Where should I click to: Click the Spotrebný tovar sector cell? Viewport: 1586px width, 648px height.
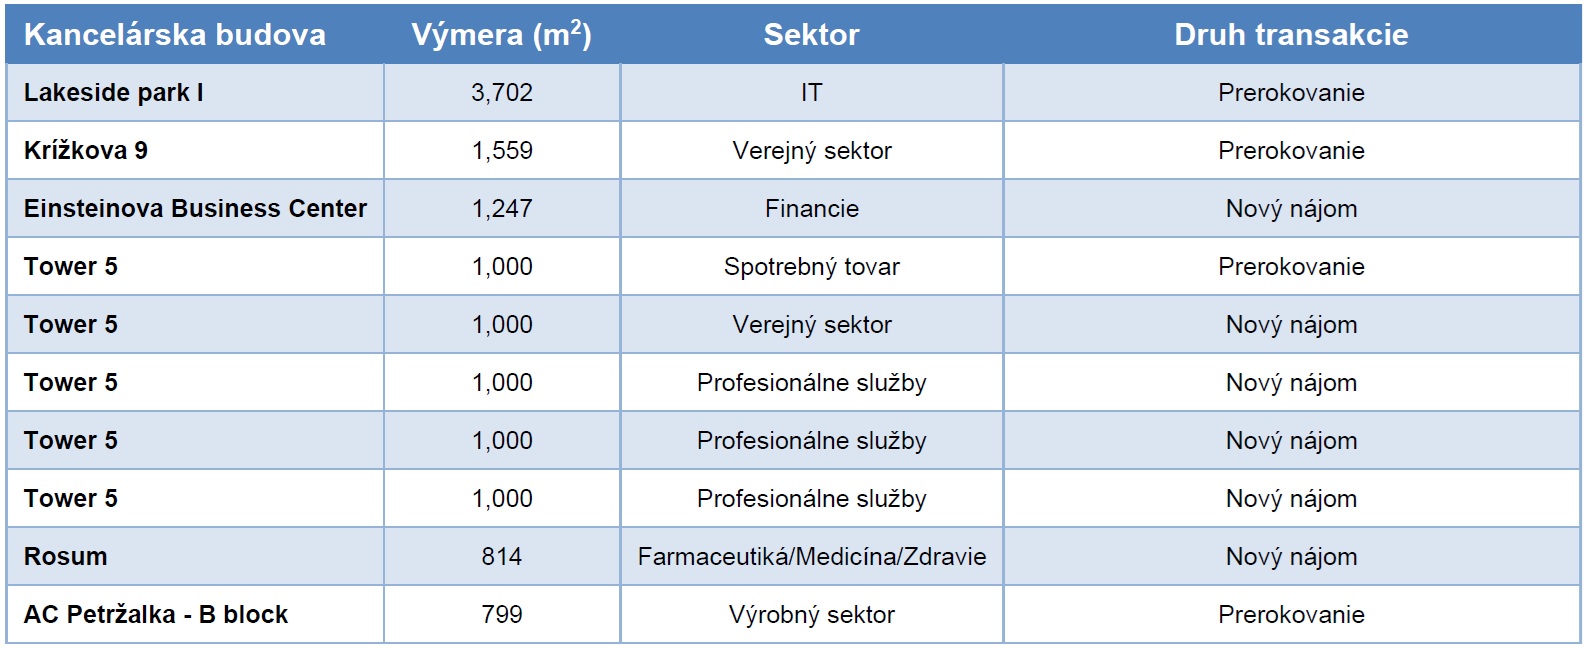(811, 267)
